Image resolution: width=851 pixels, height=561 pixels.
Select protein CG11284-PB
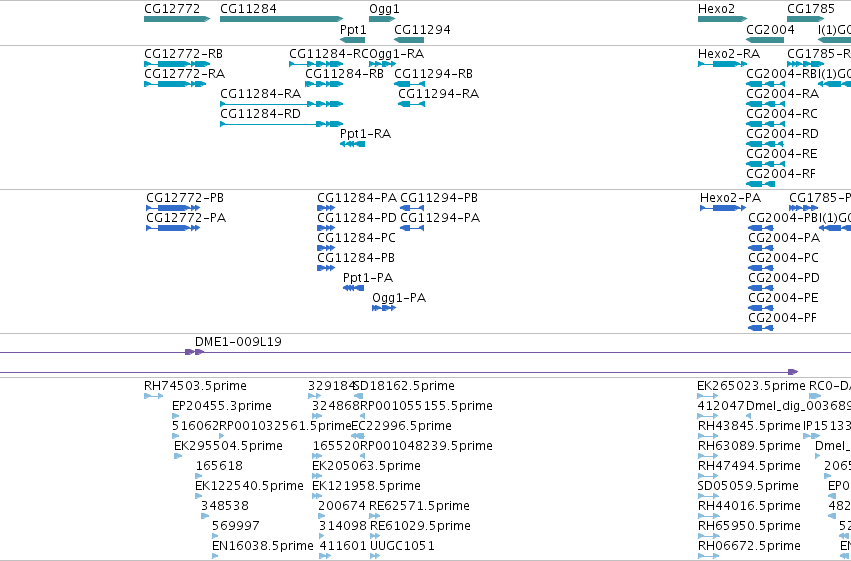pos(326,268)
